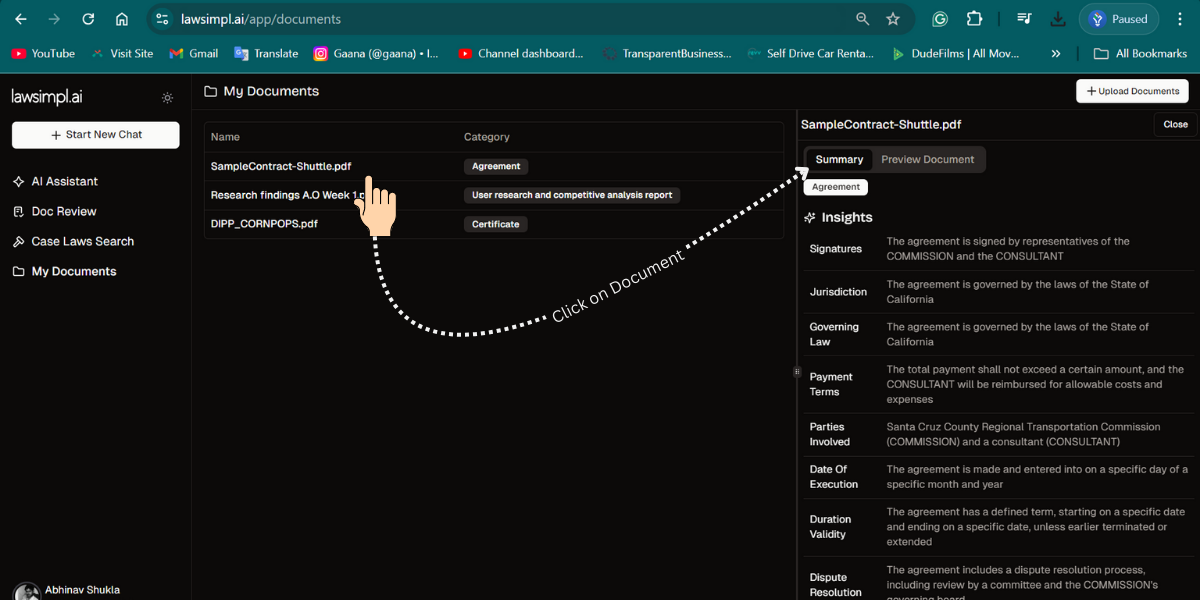The height and width of the screenshot is (600, 1200).
Task: Click Start New Chat button
Action: click(x=96, y=135)
